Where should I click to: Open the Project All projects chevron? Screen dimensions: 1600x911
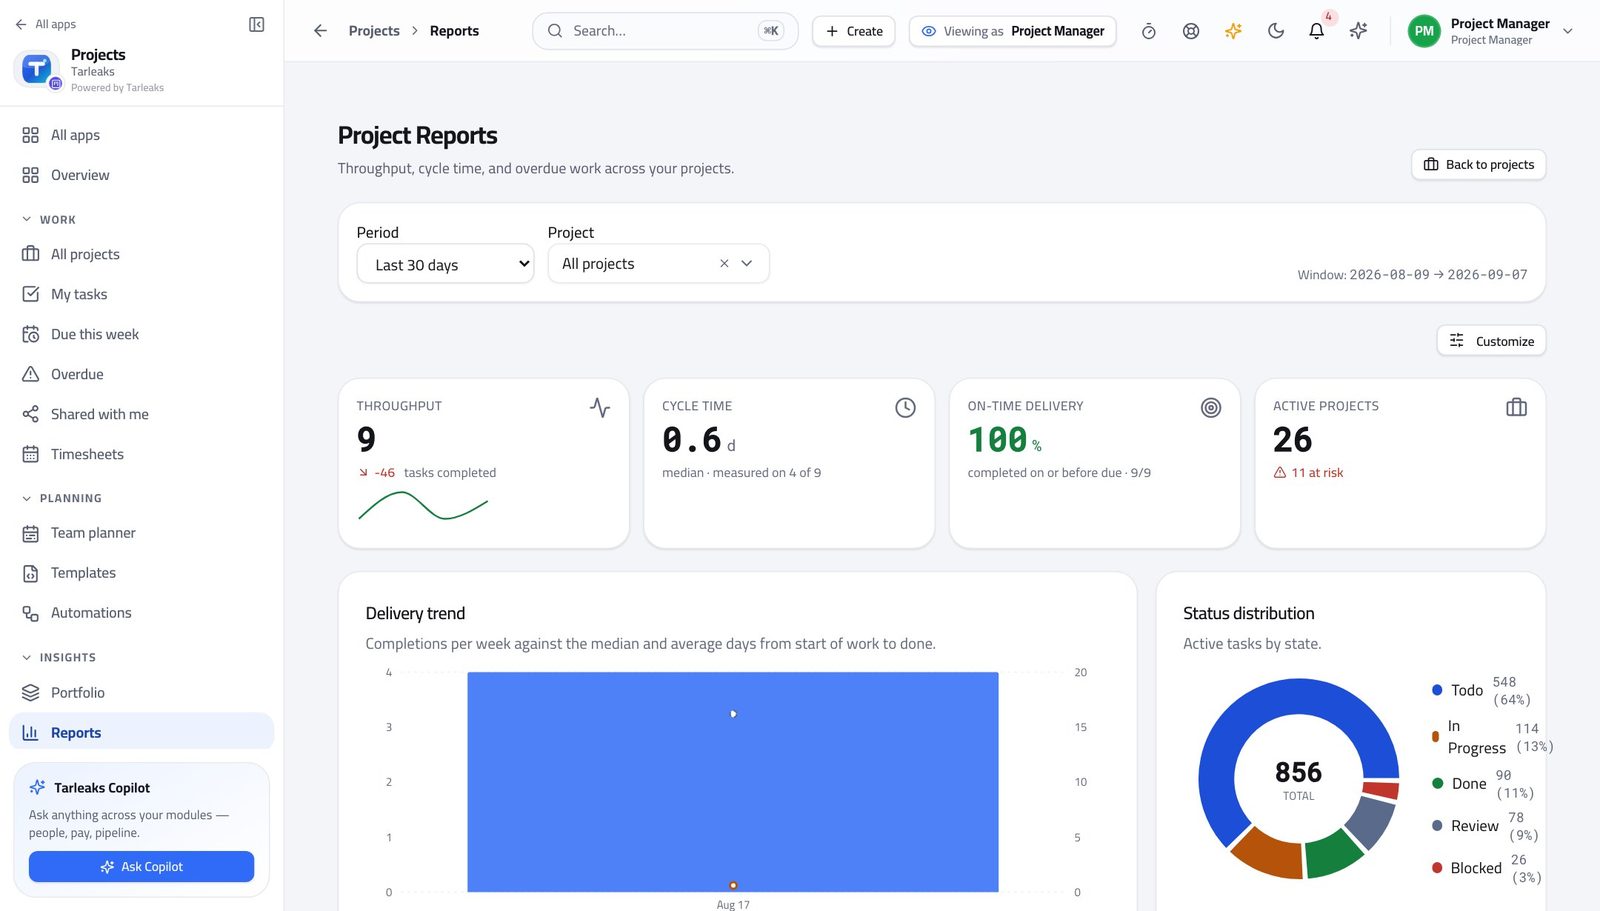tap(747, 264)
